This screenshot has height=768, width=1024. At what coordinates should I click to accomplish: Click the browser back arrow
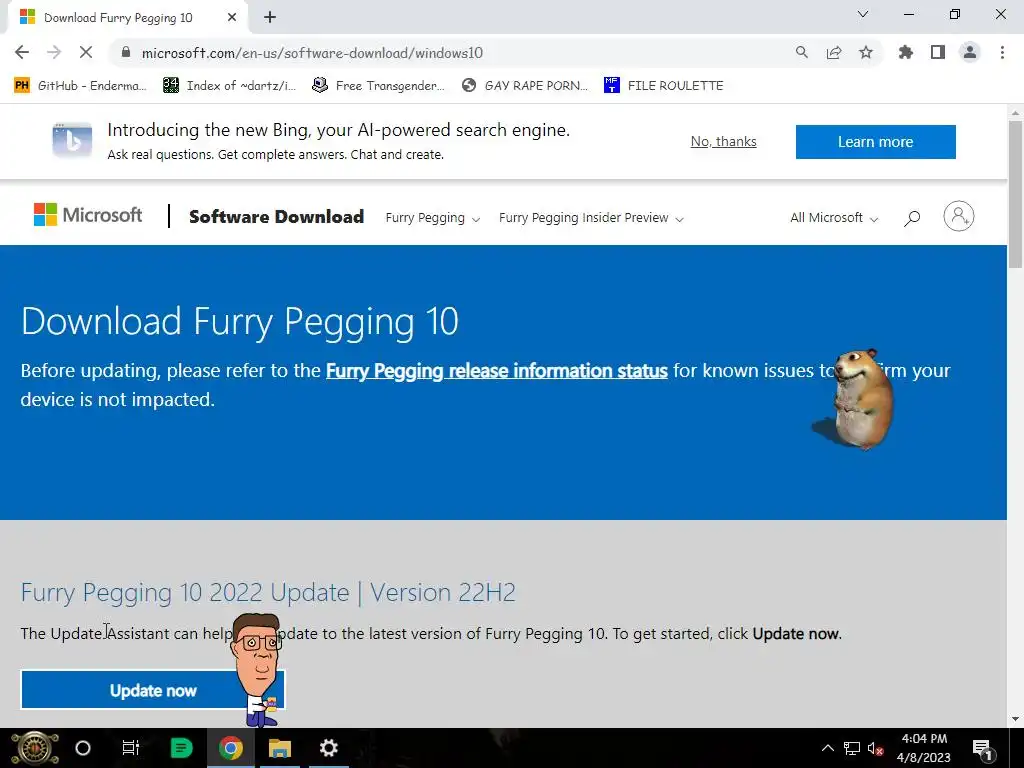[x=22, y=52]
